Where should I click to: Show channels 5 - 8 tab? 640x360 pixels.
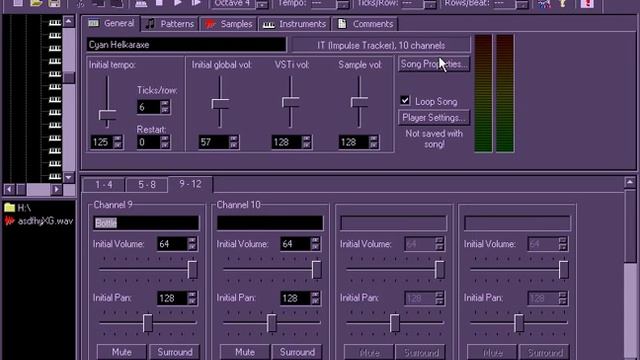click(147, 185)
